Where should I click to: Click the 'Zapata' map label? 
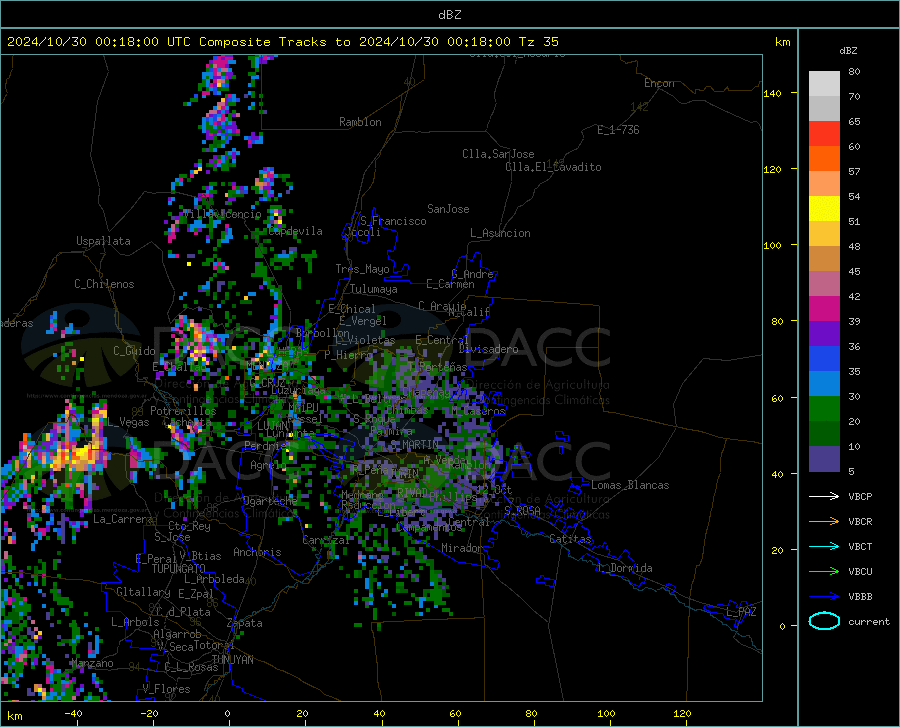[x=245, y=623]
